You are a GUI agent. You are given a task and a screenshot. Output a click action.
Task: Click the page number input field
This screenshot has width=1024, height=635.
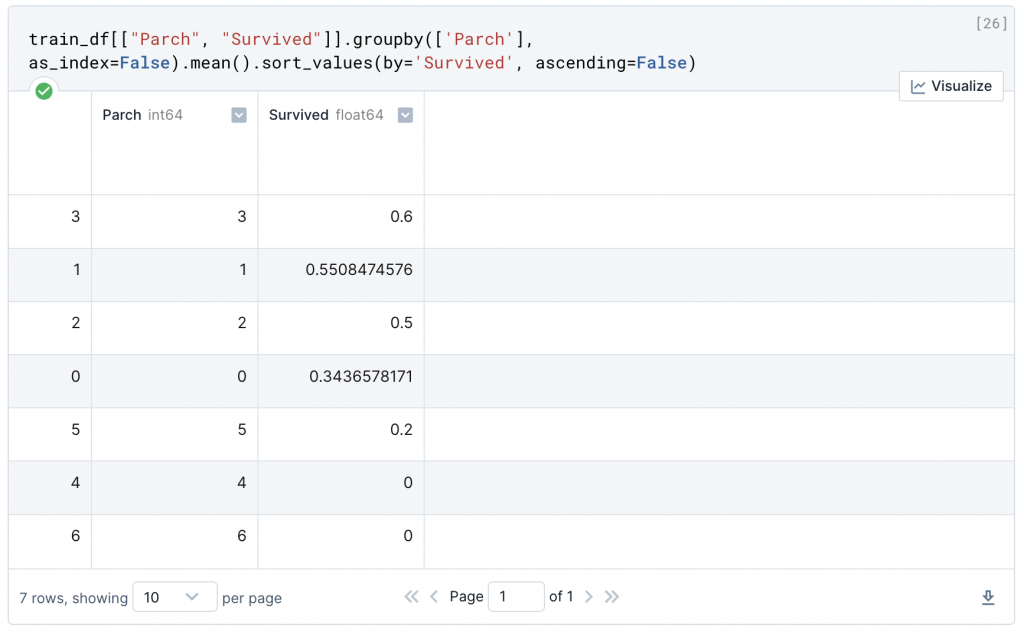515,597
